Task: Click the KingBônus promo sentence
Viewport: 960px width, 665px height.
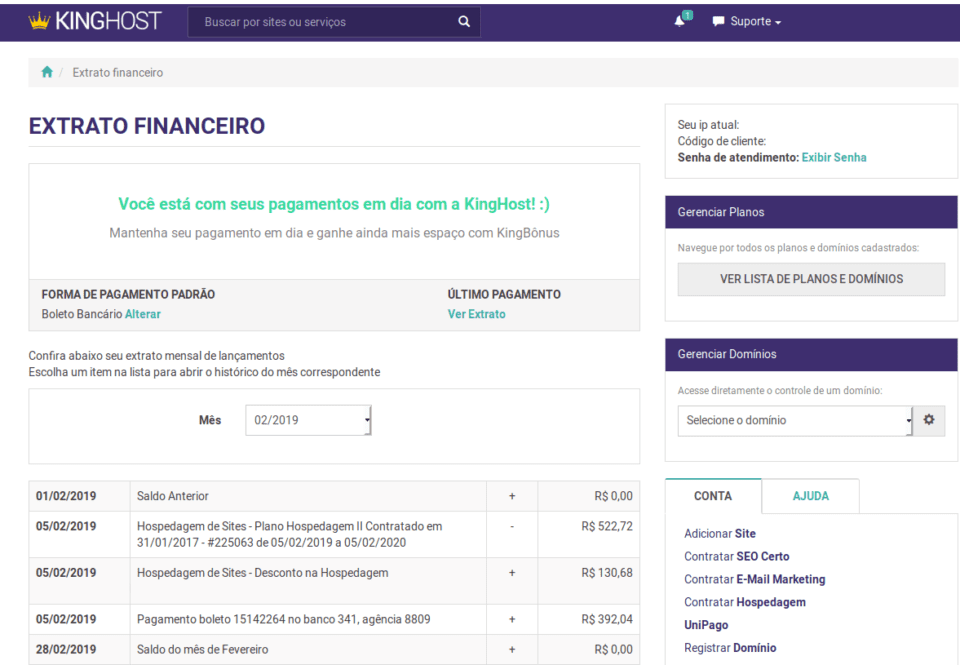Action: (334, 233)
